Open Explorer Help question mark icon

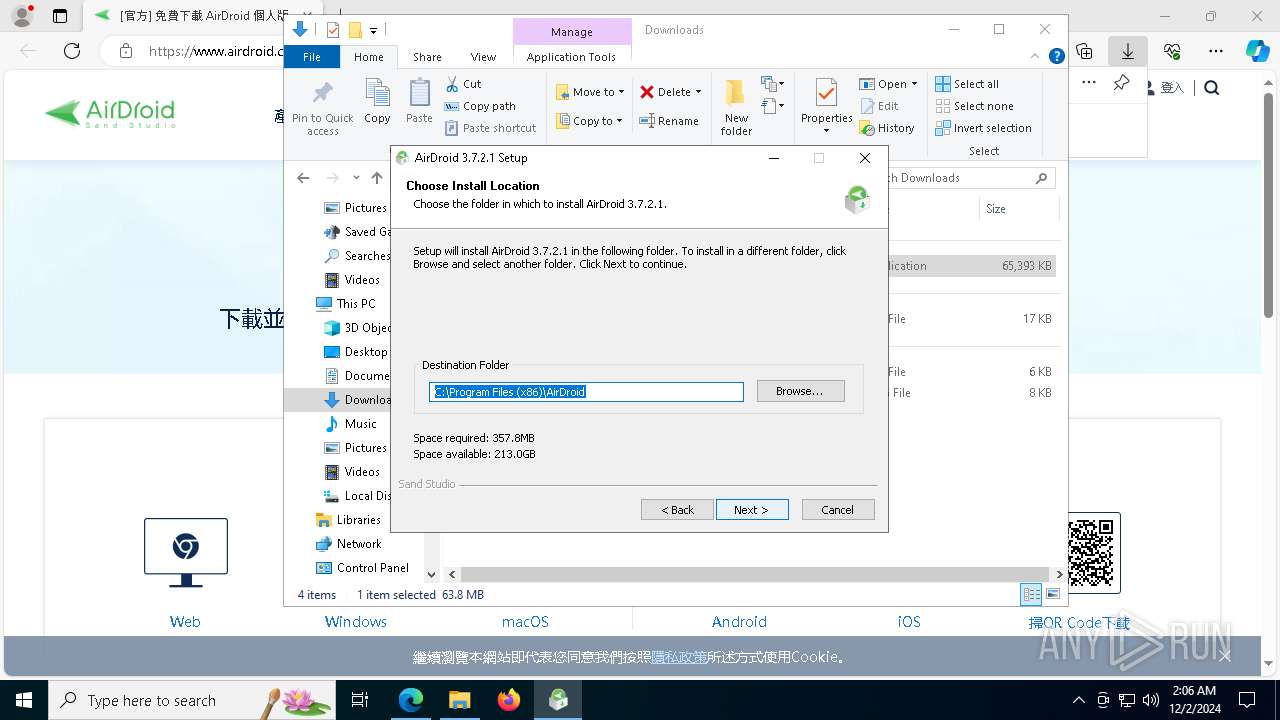click(x=1056, y=56)
